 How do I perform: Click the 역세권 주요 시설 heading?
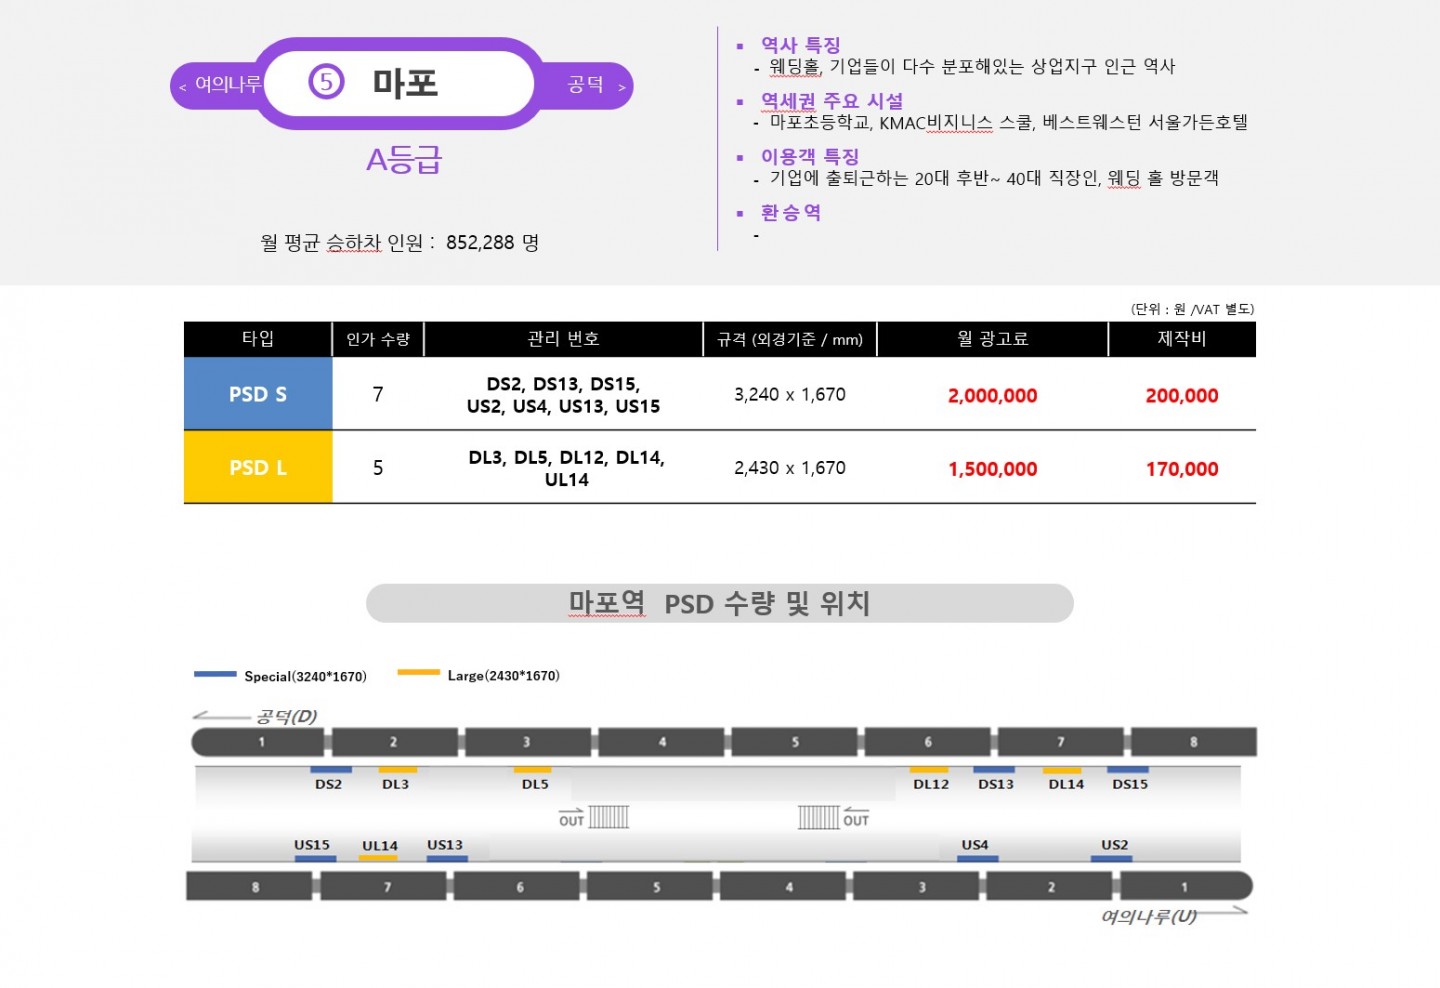point(832,101)
